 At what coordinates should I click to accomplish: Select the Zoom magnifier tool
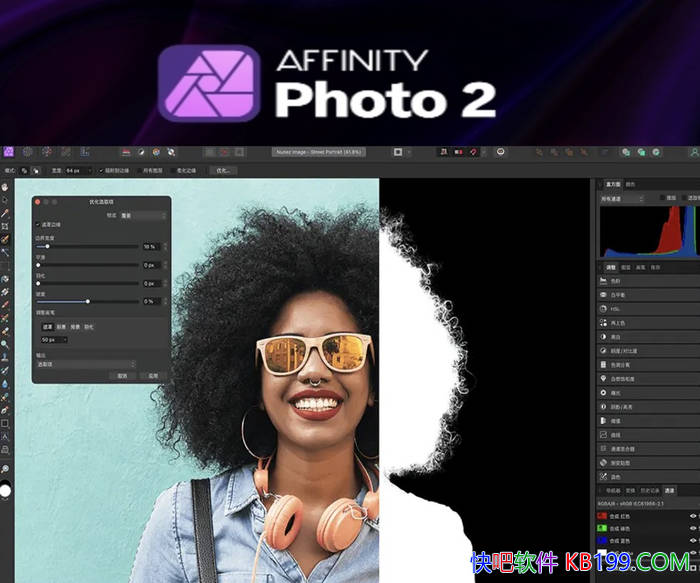point(5,469)
